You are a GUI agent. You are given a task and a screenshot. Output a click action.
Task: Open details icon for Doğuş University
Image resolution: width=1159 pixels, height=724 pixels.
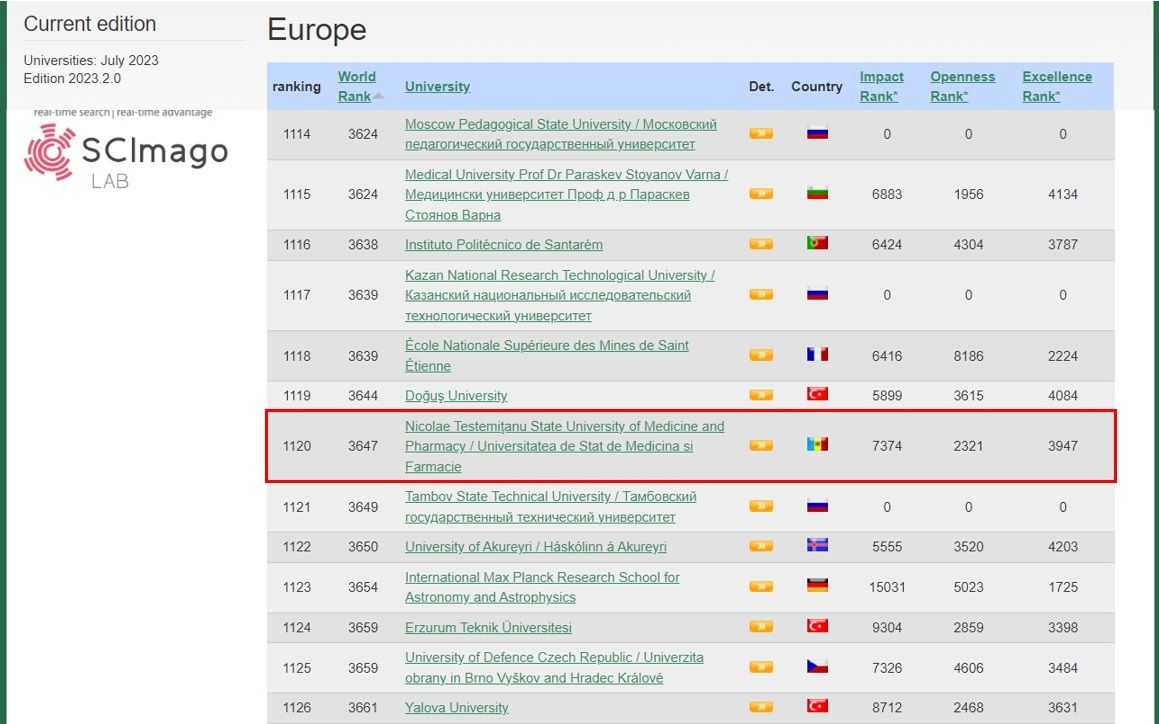pyautogui.click(x=761, y=395)
